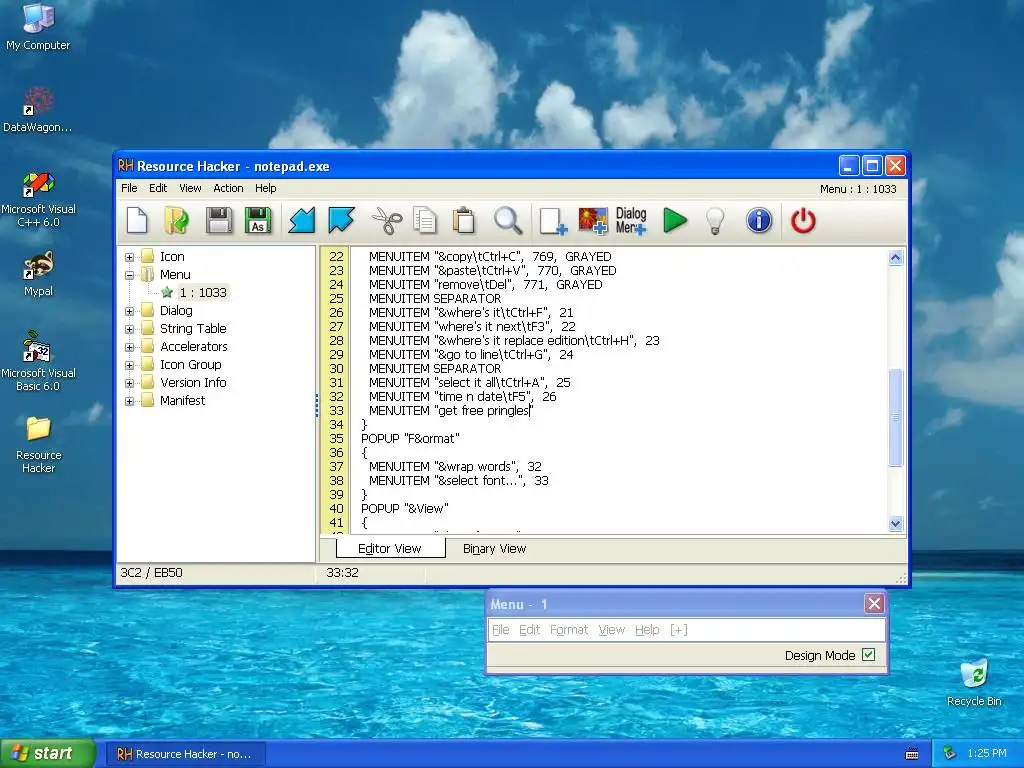This screenshot has width=1024, height=768.
Task: Switch to the Binary View tab
Action: (x=494, y=549)
